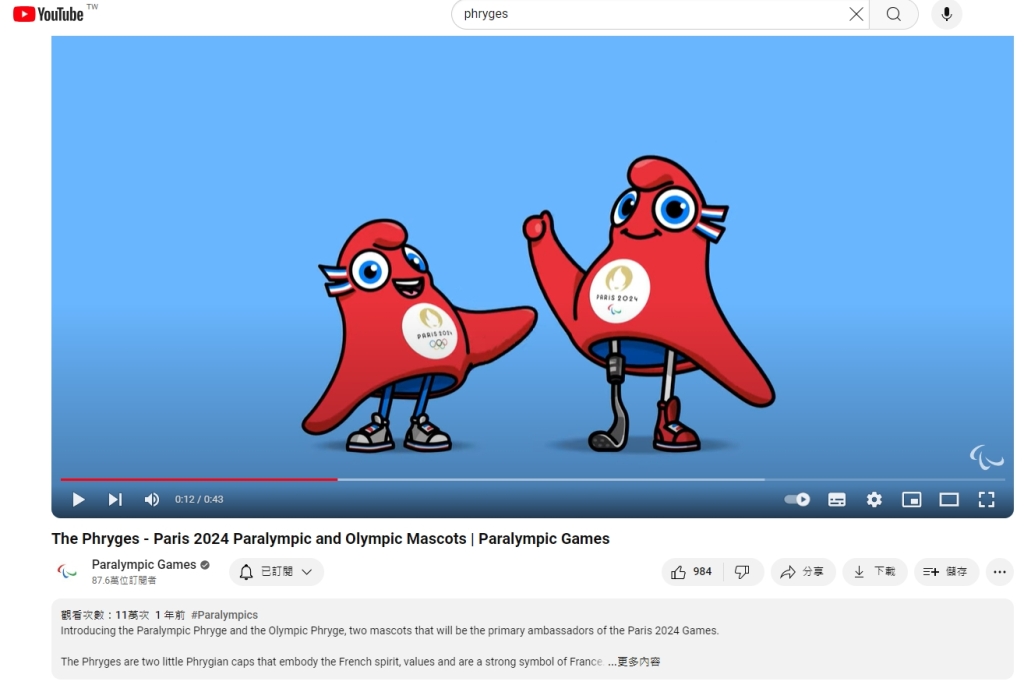Screen dimensions: 1024x692
Task: Open the video settings gear
Action: pyautogui.click(x=874, y=500)
